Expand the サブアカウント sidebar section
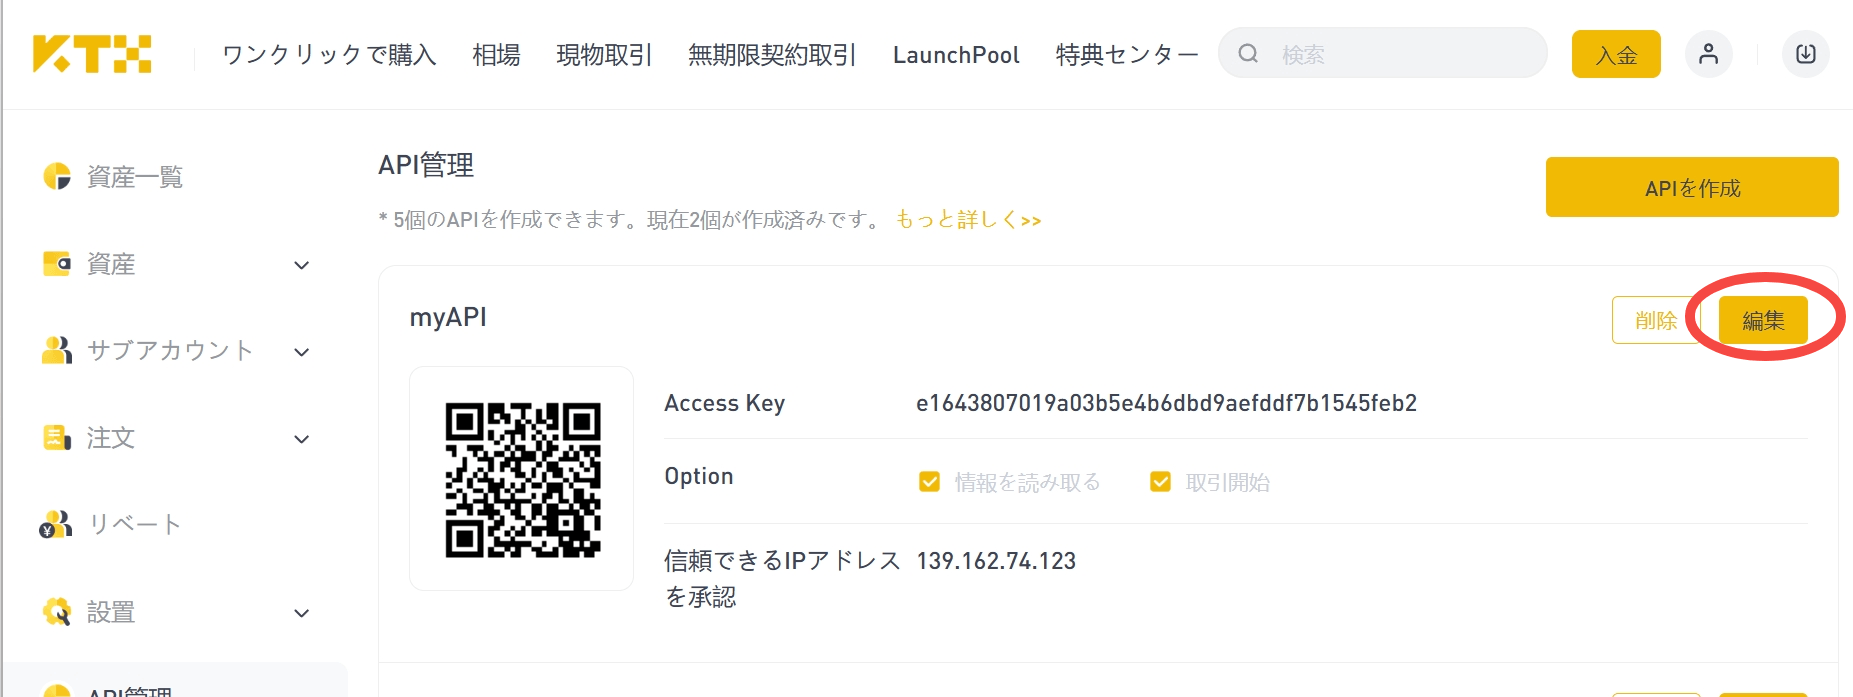This screenshot has width=1853, height=697. click(x=301, y=352)
